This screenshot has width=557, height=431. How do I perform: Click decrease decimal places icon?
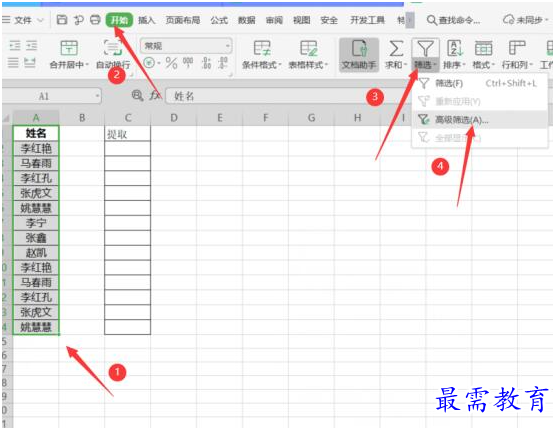coord(223,63)
